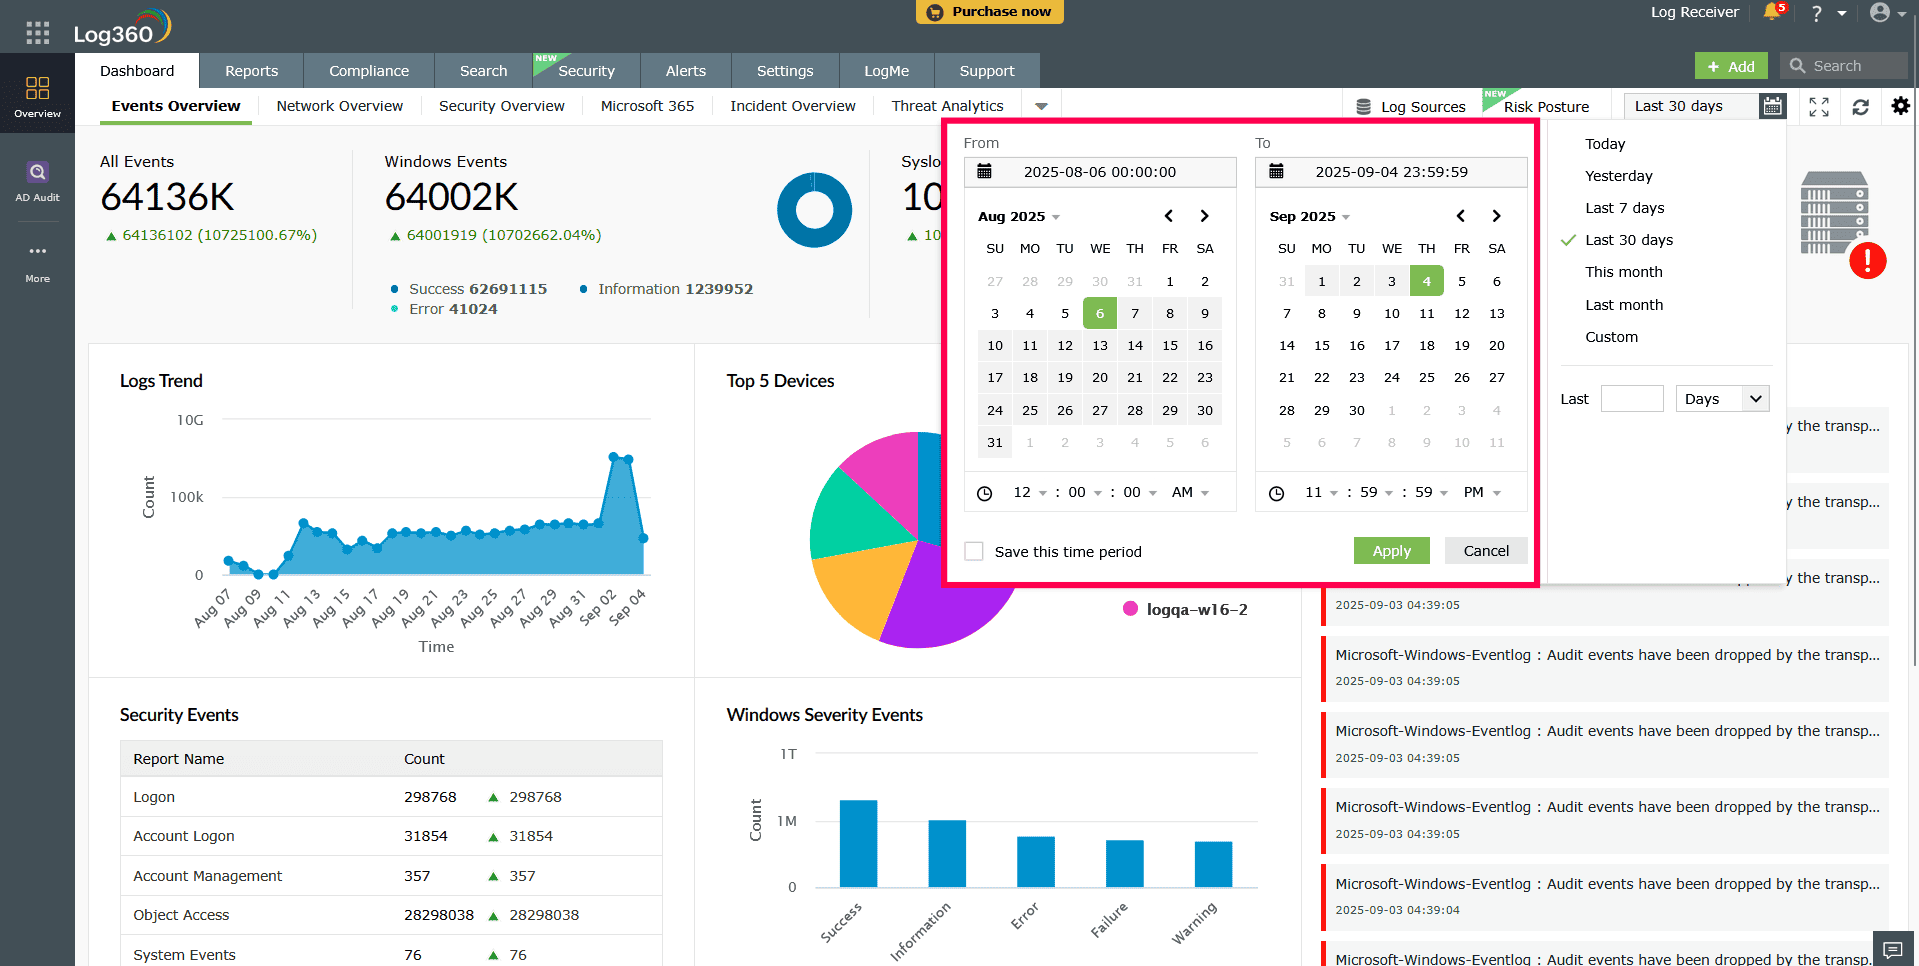1919x966 pixels.
Task: Click the top Search field
Action: tap(1843, 66)
